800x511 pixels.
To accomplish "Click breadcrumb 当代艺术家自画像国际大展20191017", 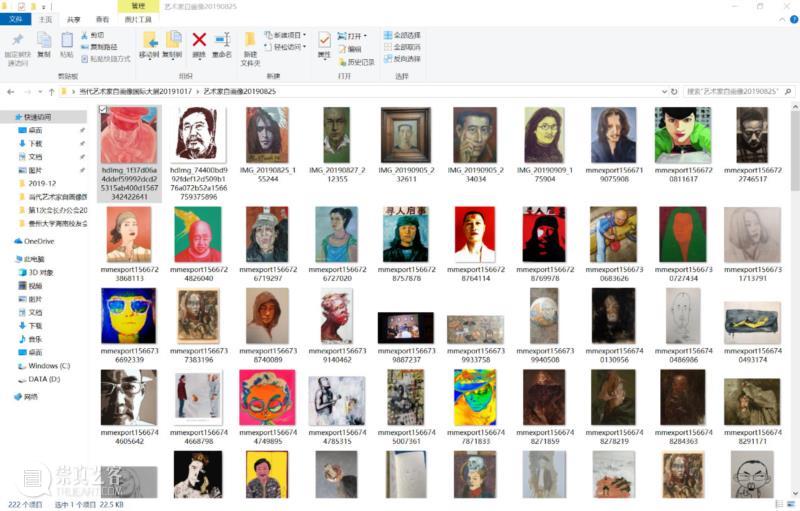I will coord(136,92).
